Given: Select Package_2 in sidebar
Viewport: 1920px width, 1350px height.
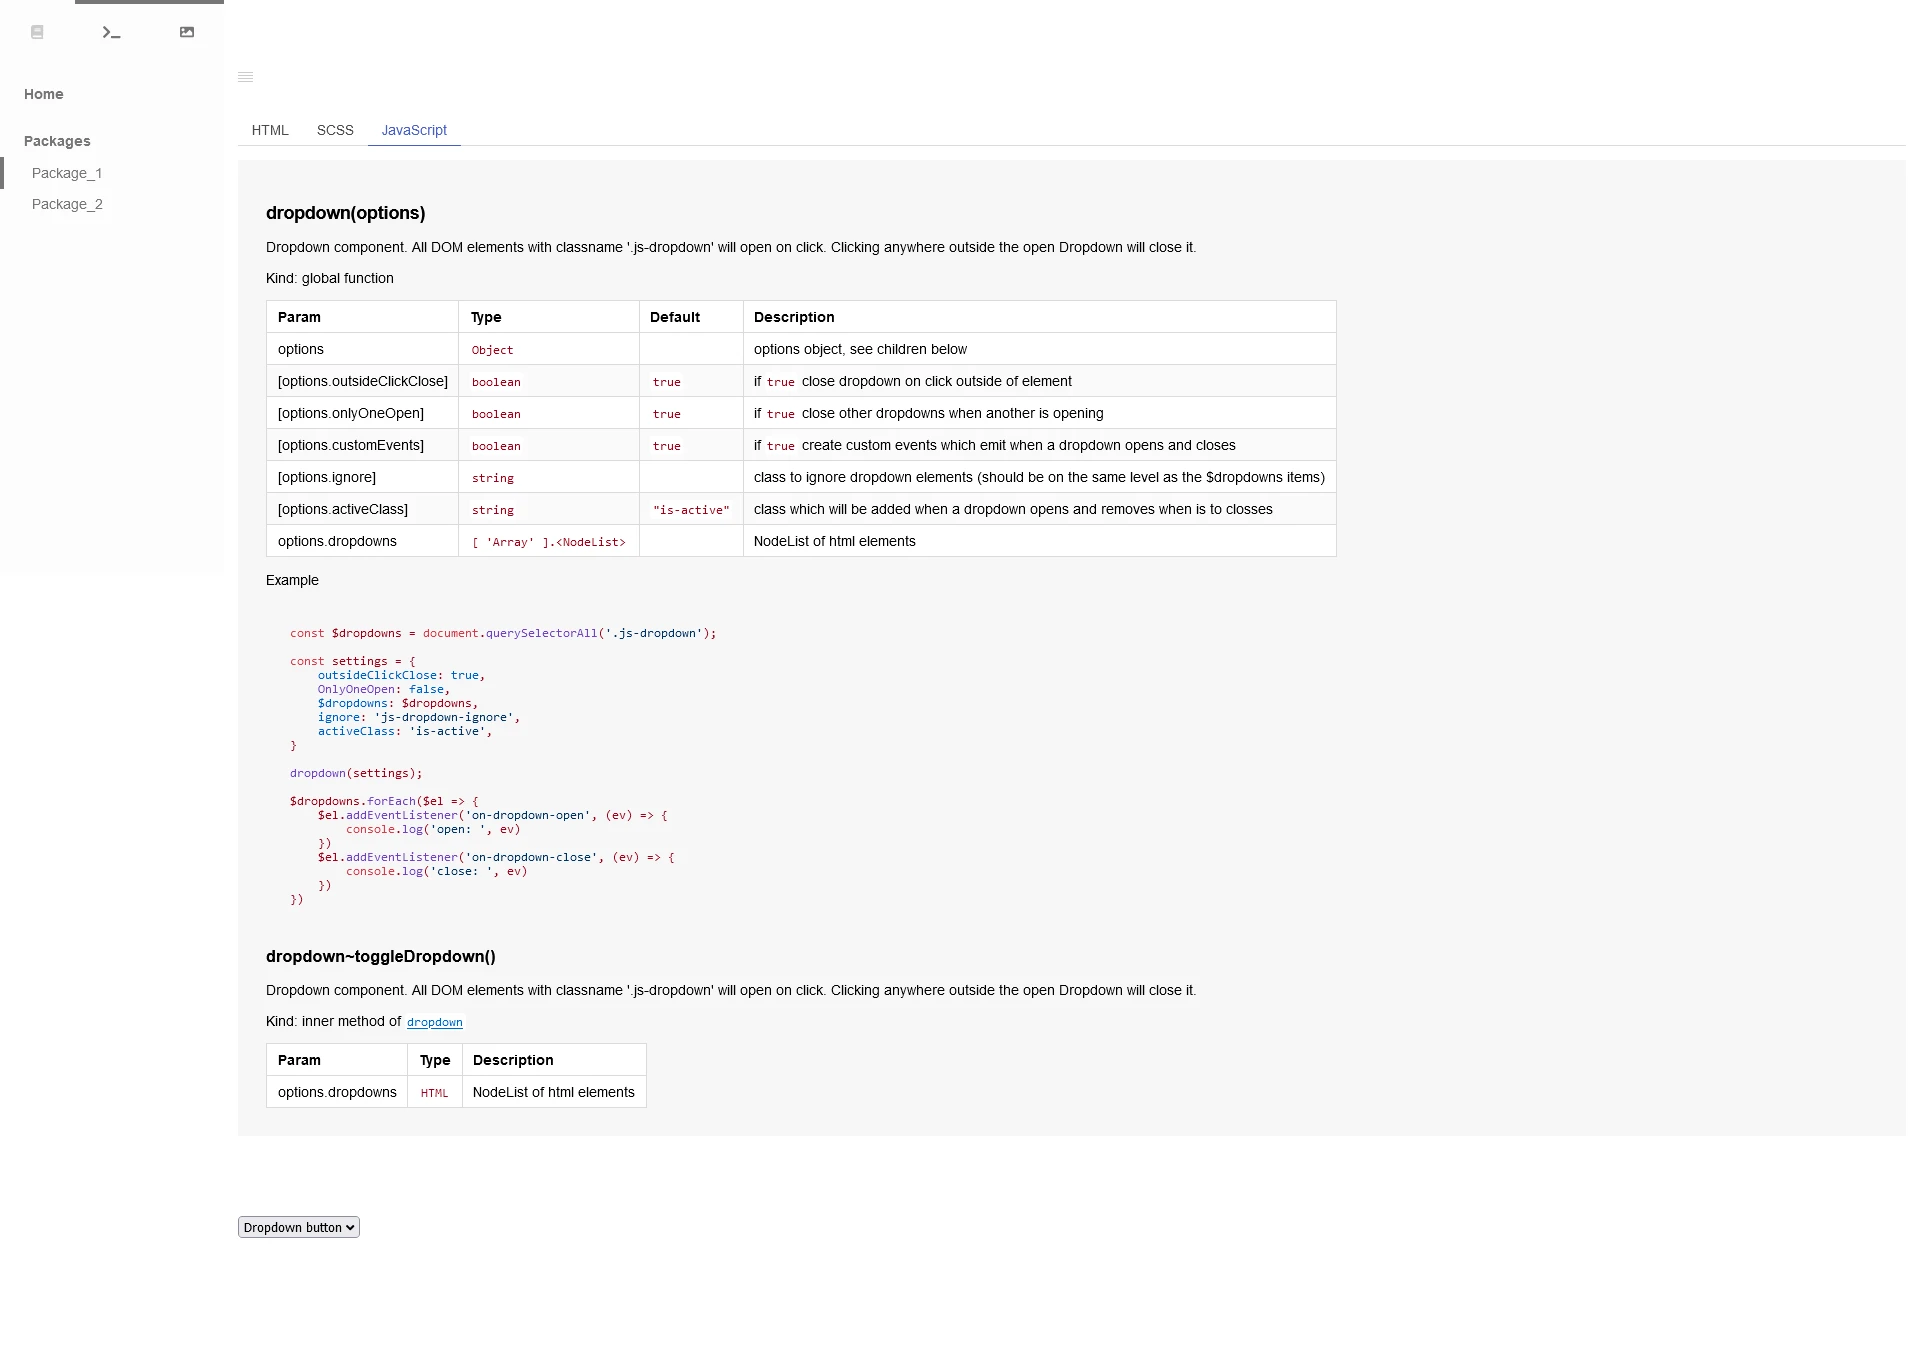Looking at the screenshot, I should tap(67, 204).
